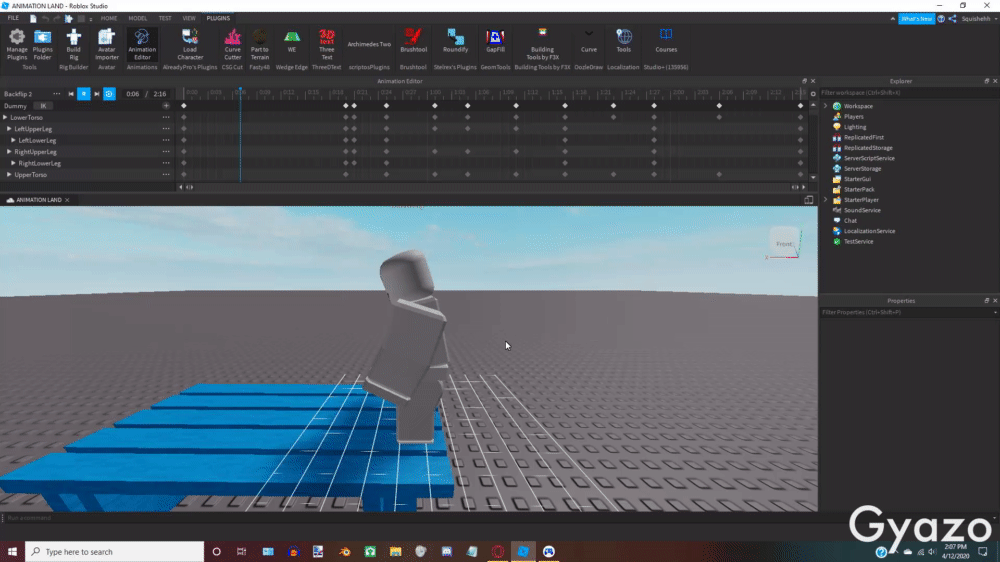The width and height of the screenshot is (1000, 562).
Task: Select ServerScriptService in the Explorer
Action: [x=869, y=158]
